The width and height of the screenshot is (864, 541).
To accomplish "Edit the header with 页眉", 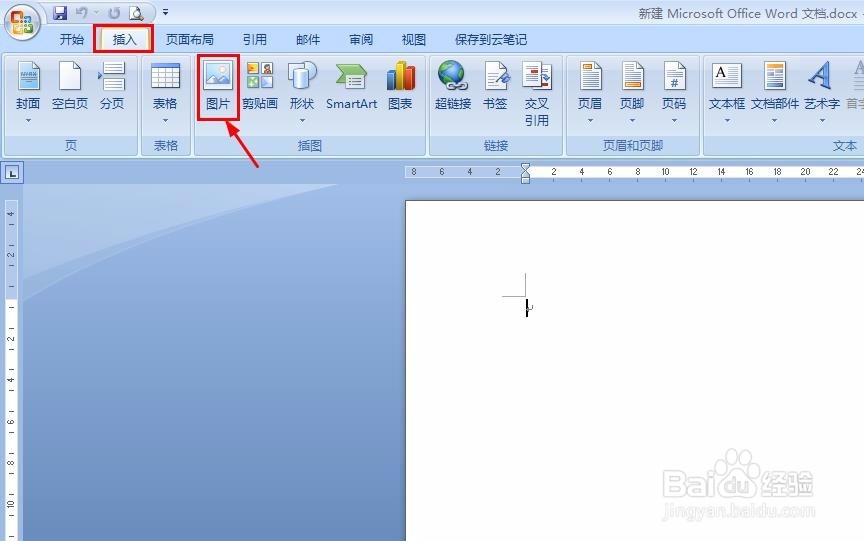I will coord(590,85).
